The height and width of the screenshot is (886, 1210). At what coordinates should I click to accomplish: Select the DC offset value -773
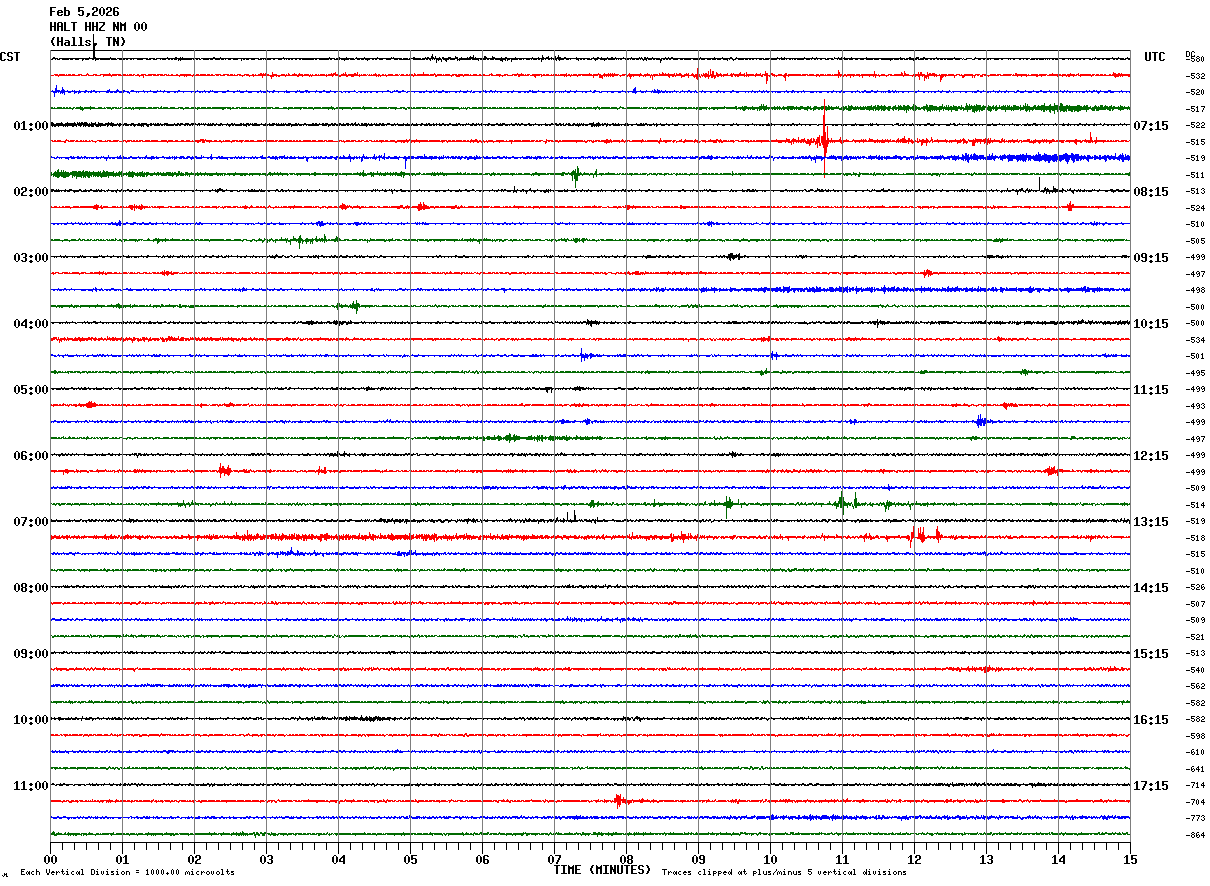[1195, 818]
